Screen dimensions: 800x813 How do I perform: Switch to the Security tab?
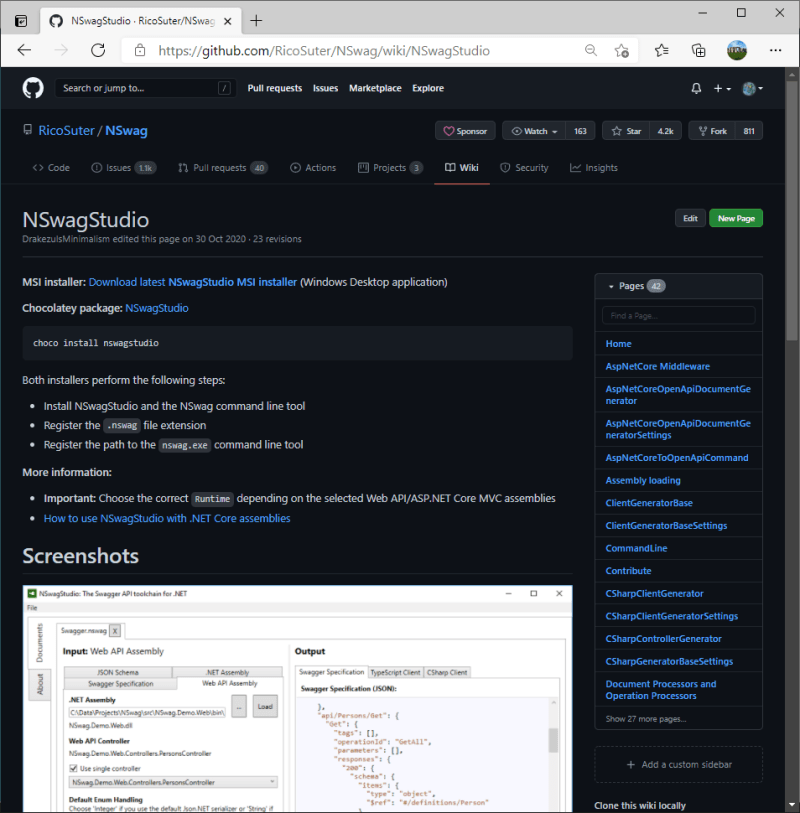click(524, 167)
